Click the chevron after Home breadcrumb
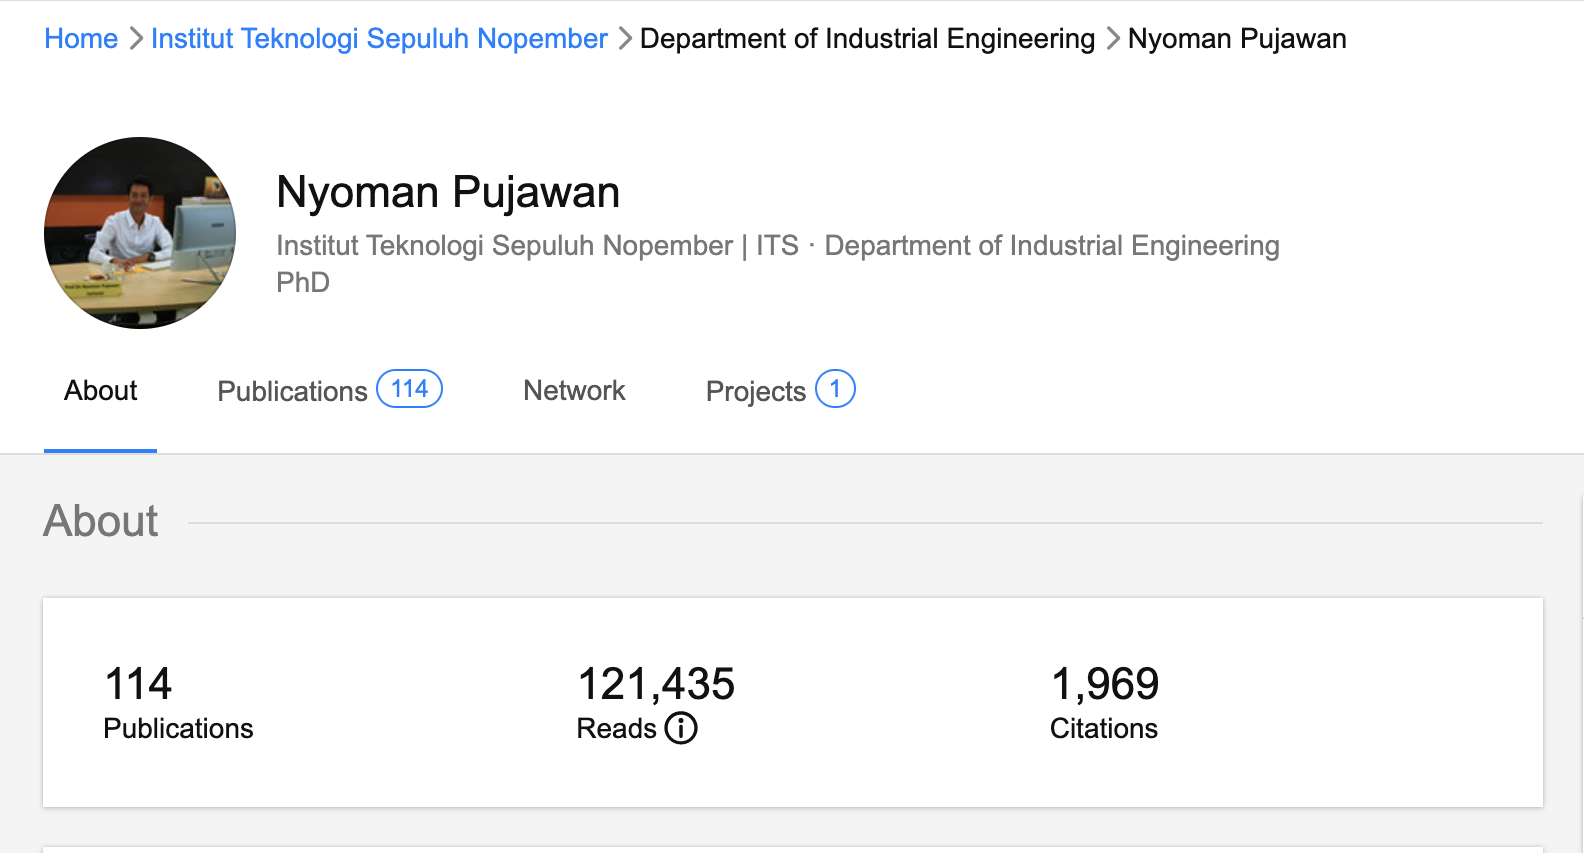The image size is (1584, 853). click(x=136, y=39)
